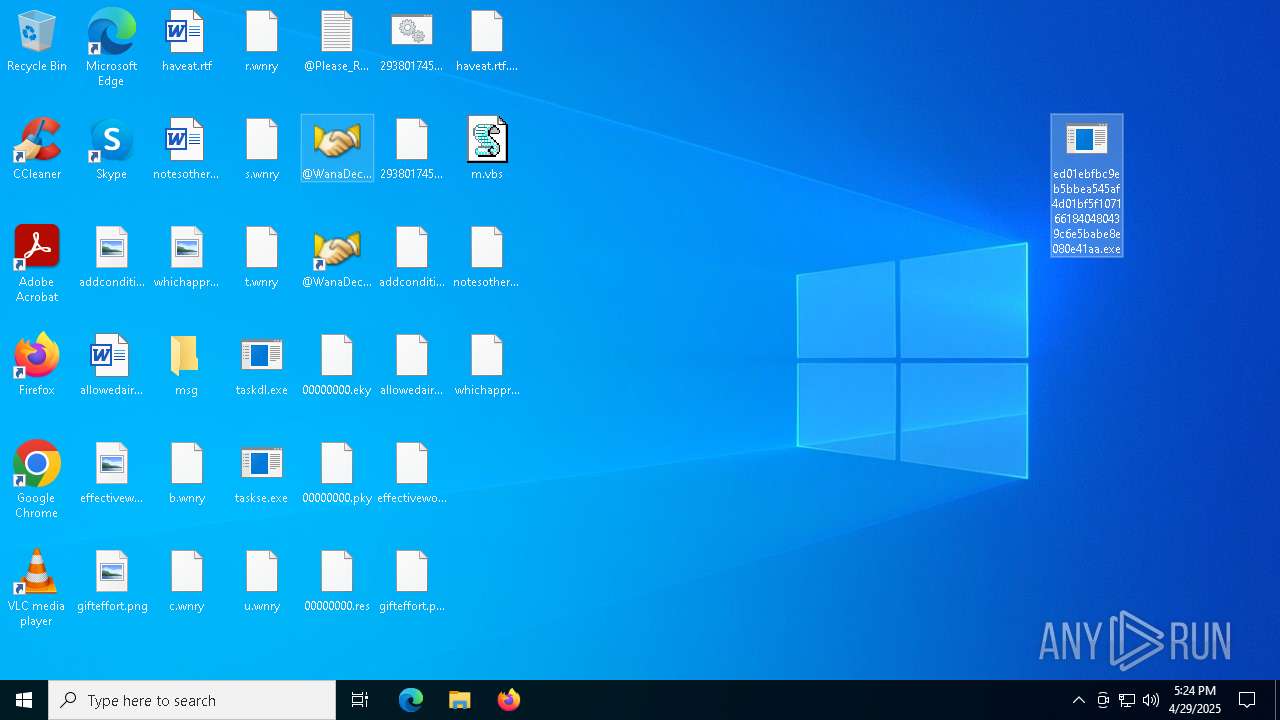Select the s.wnry file
This screenshot has width=1280, height=720.
coord(262,150)
